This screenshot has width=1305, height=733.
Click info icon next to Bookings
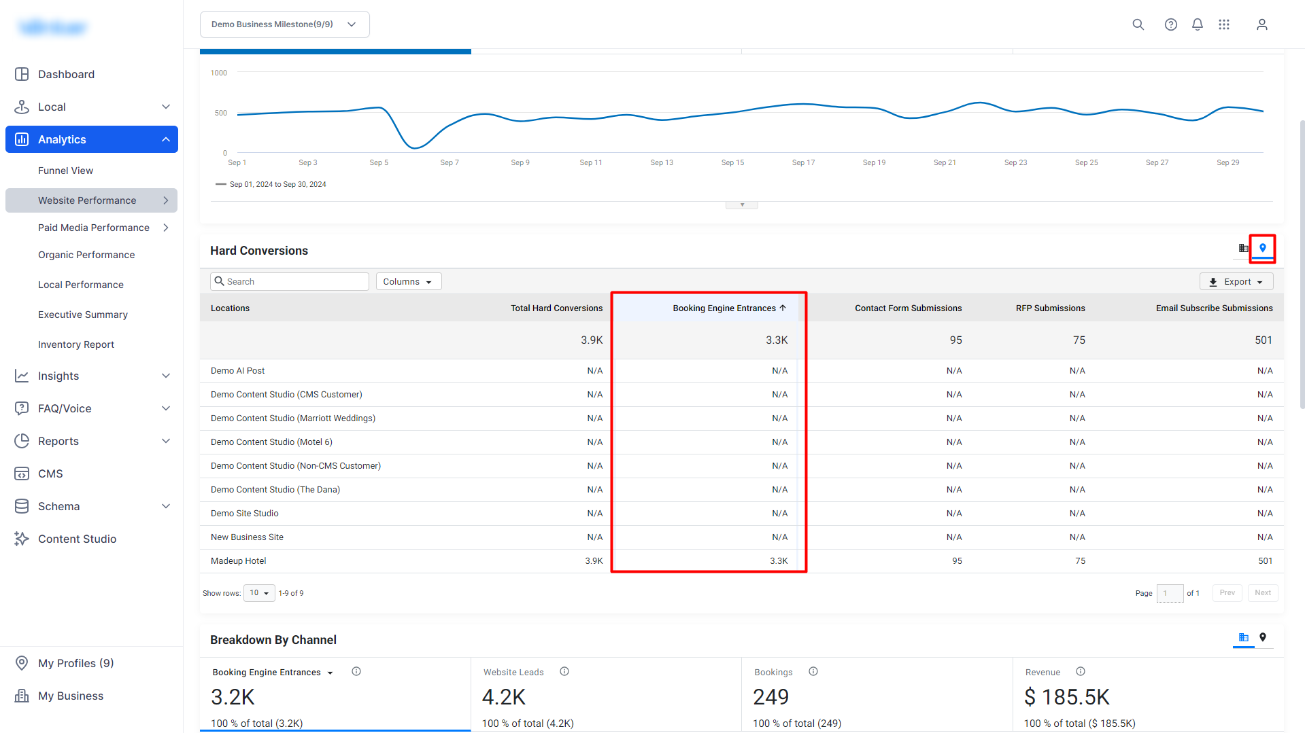point(813,672)
